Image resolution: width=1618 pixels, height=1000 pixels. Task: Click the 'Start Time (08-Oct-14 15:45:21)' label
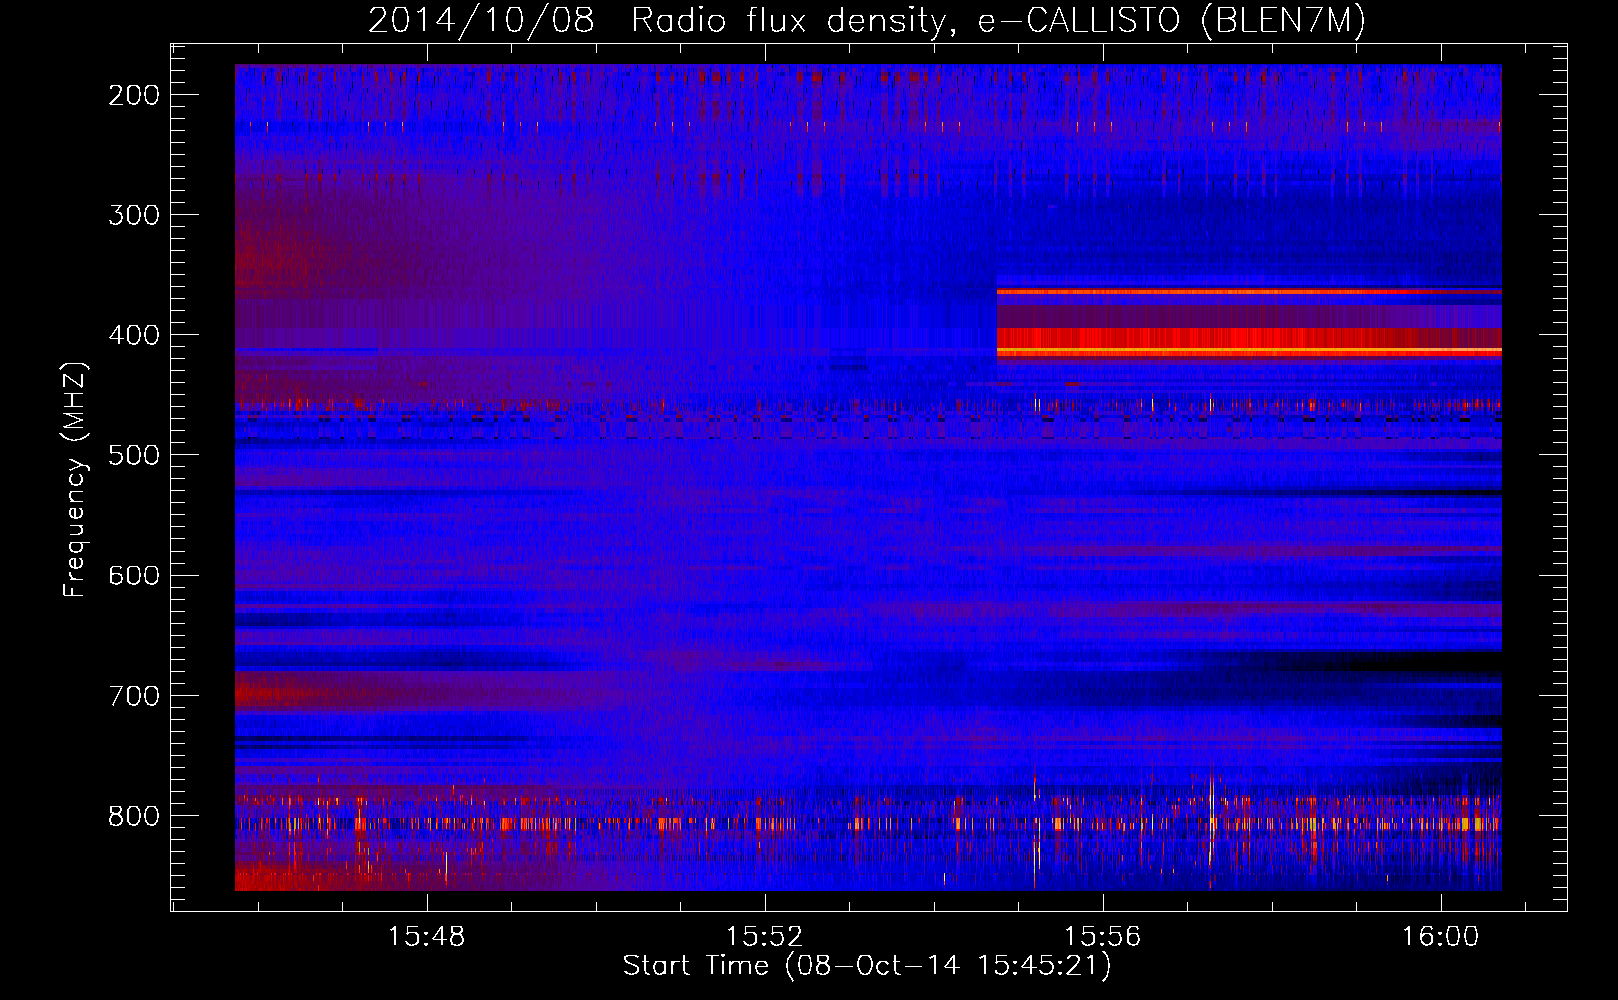tap(867, 966)
